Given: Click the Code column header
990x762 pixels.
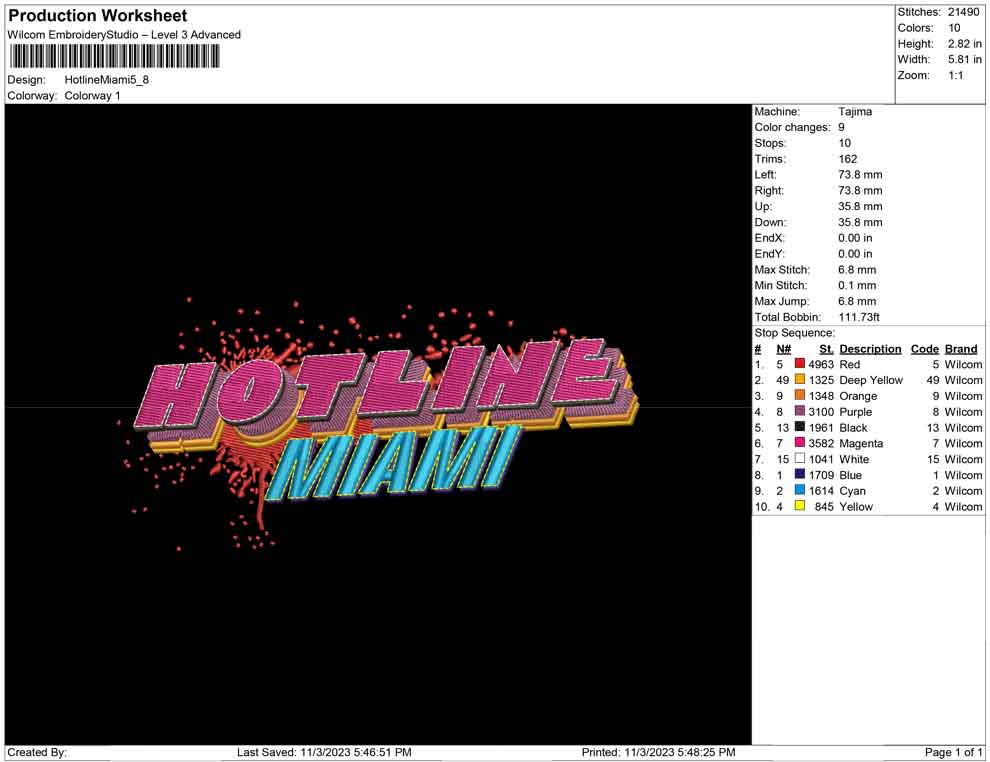Looking at the screenshot, I should (924, 349).
